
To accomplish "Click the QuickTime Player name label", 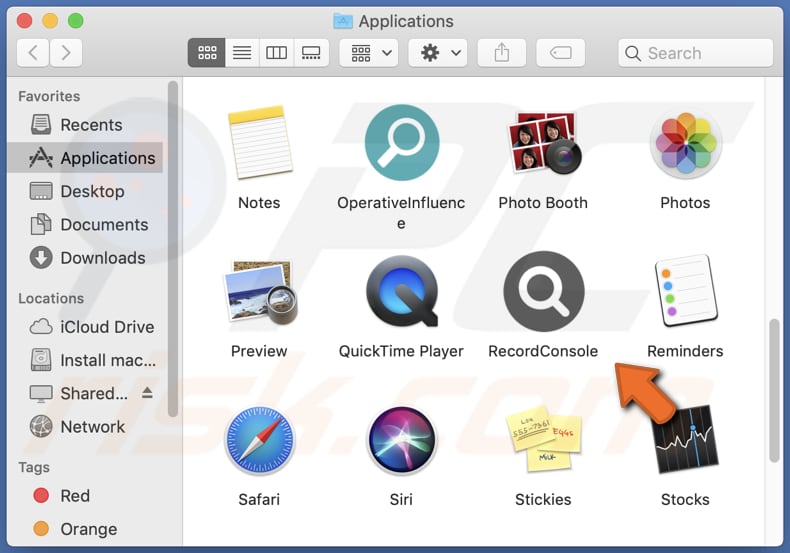I will coord(401,351).
